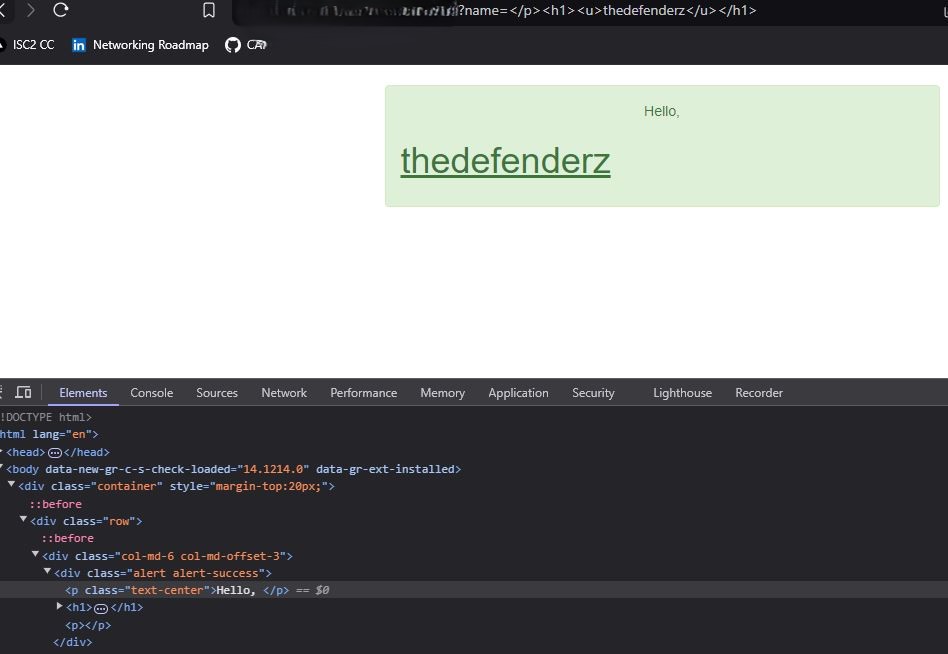This screenshot has width=948, height=654.
Task: Collapse the div class container node
Action: (11, 485)
